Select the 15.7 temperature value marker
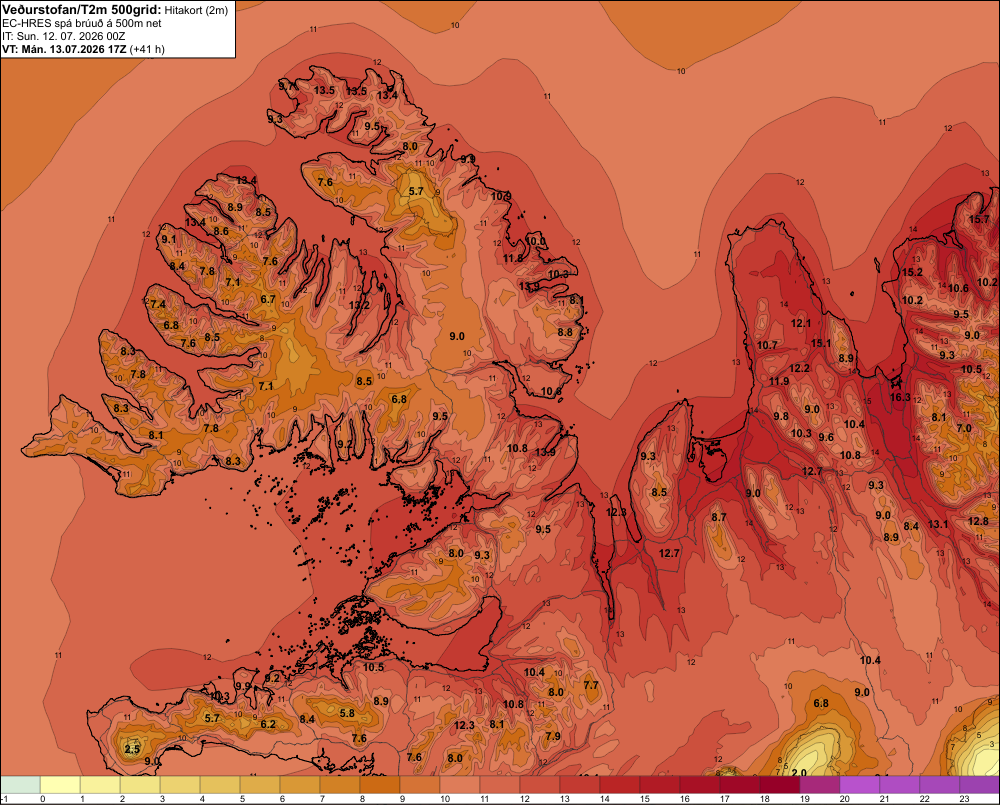The width and height of the screenshot is (1000, 805). tap(979, 219)
